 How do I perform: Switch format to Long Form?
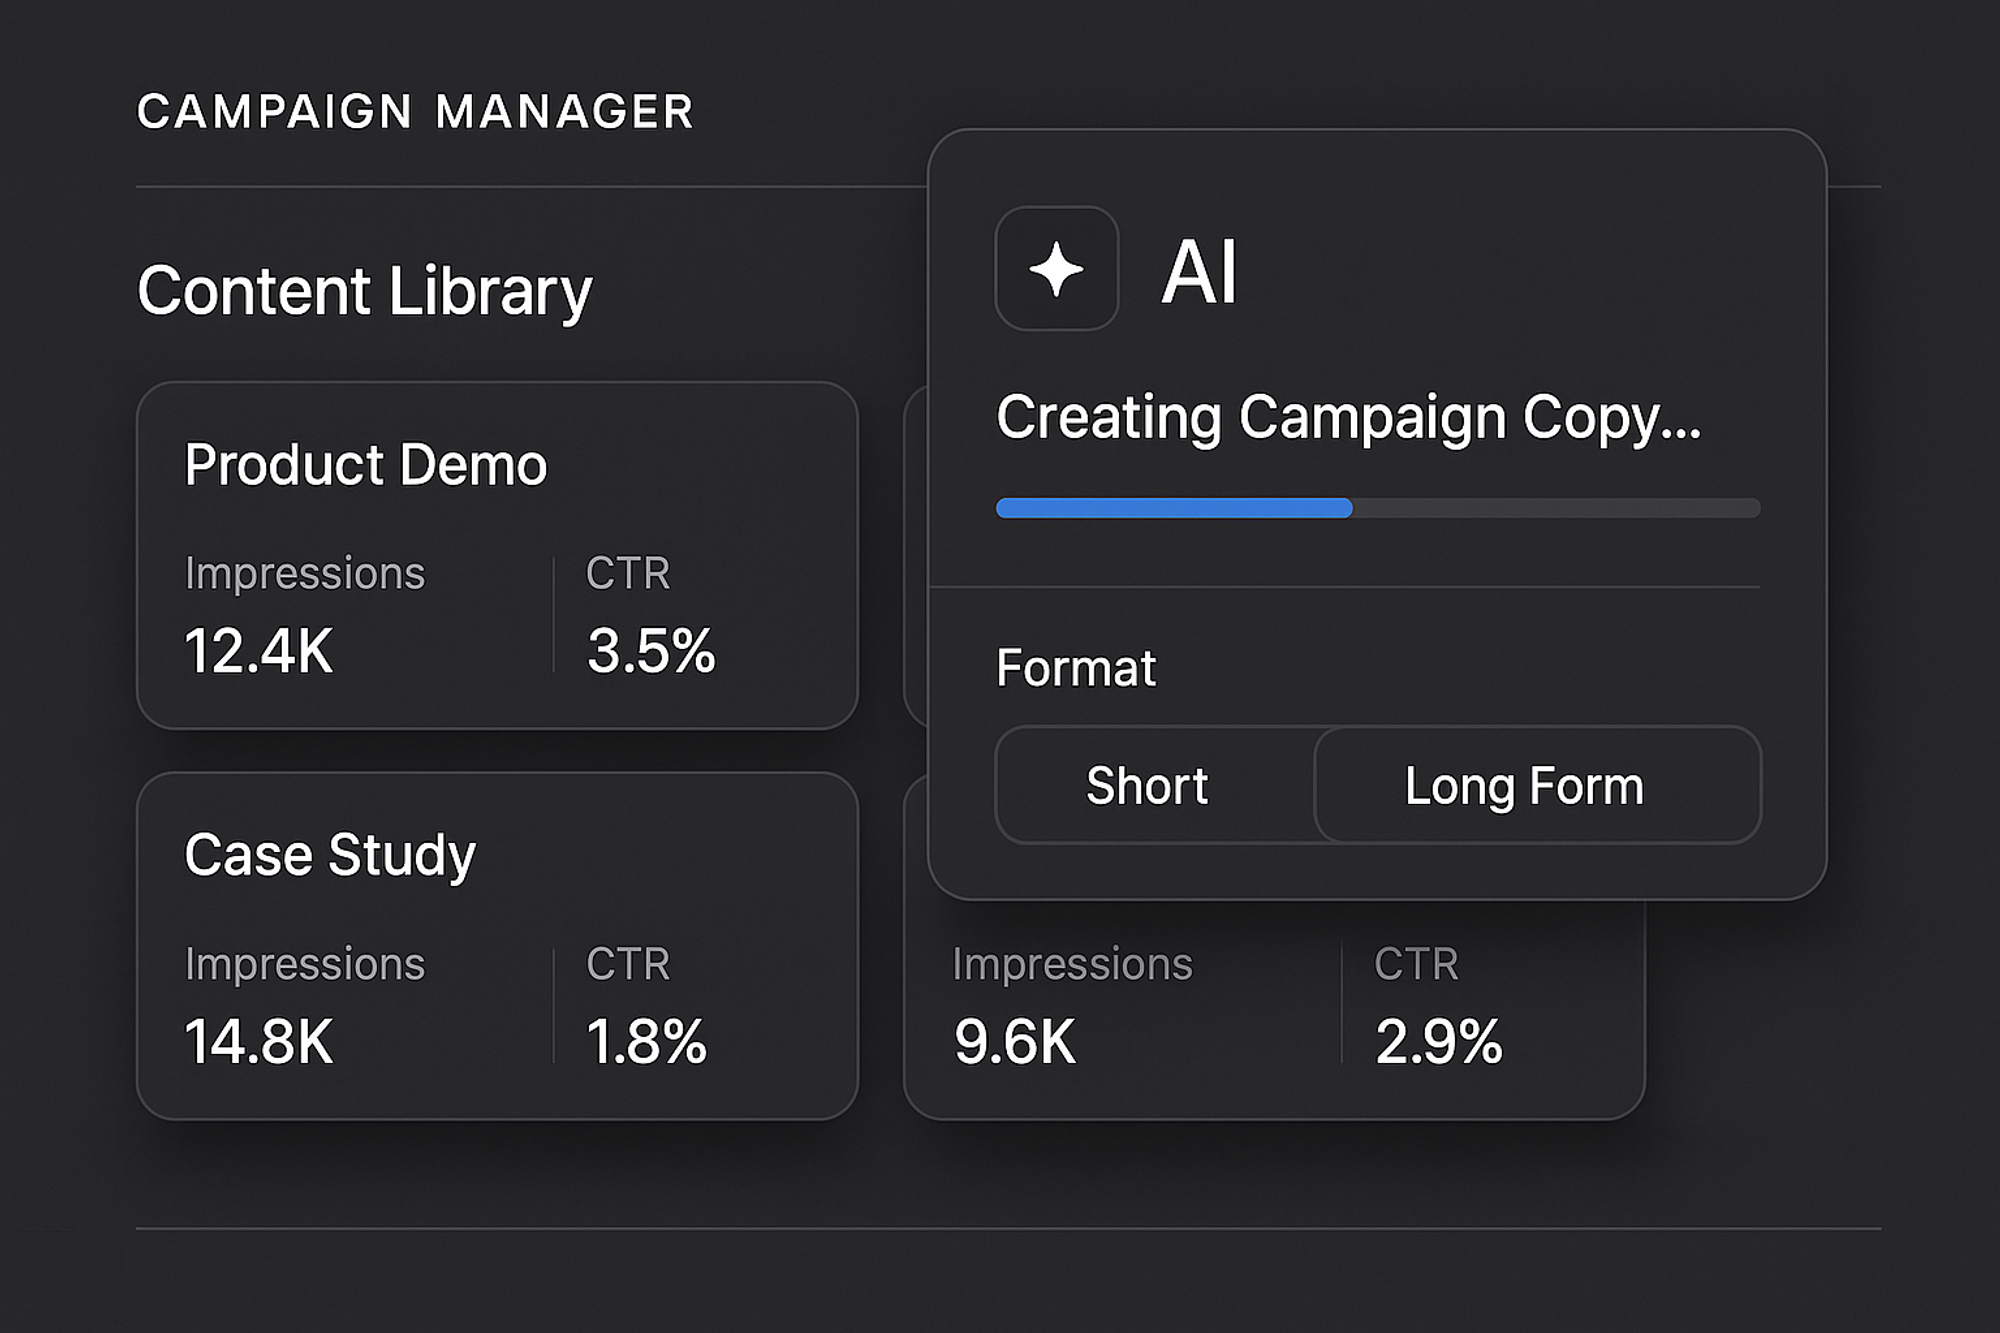[1524, 786]
